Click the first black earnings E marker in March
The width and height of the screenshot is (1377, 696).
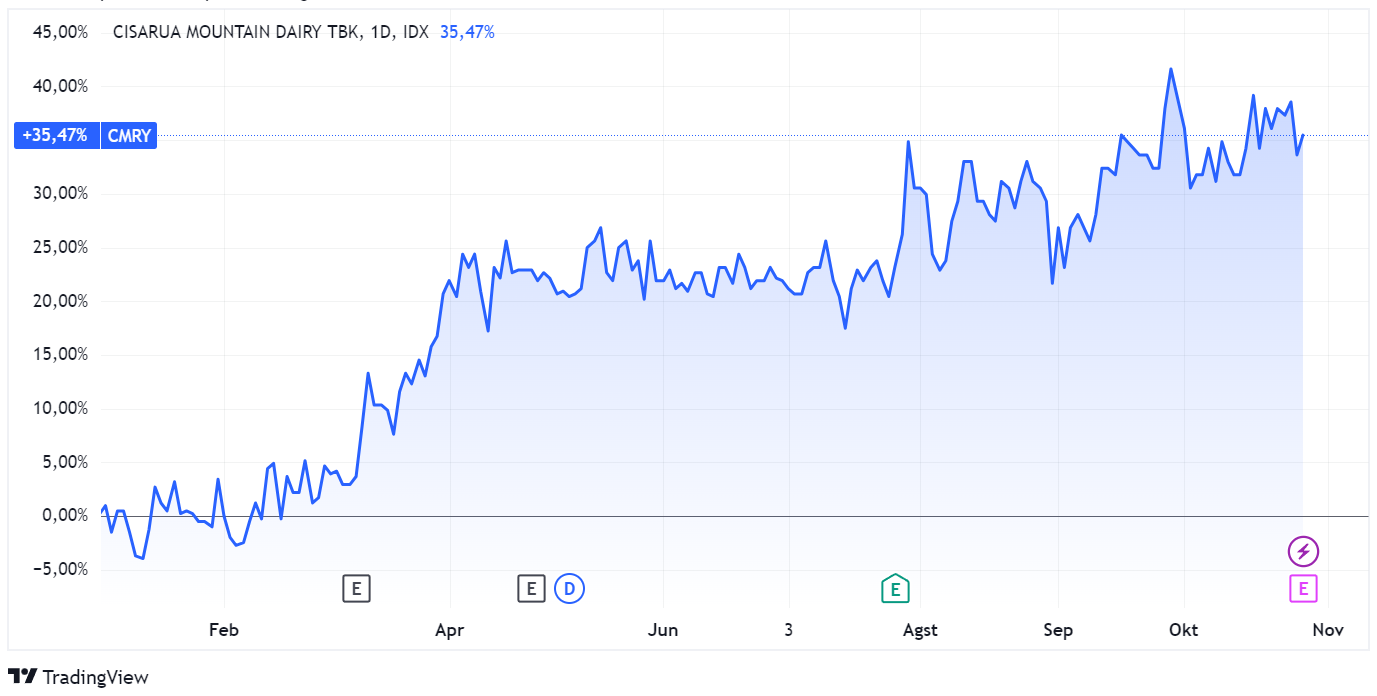(356, 589)
